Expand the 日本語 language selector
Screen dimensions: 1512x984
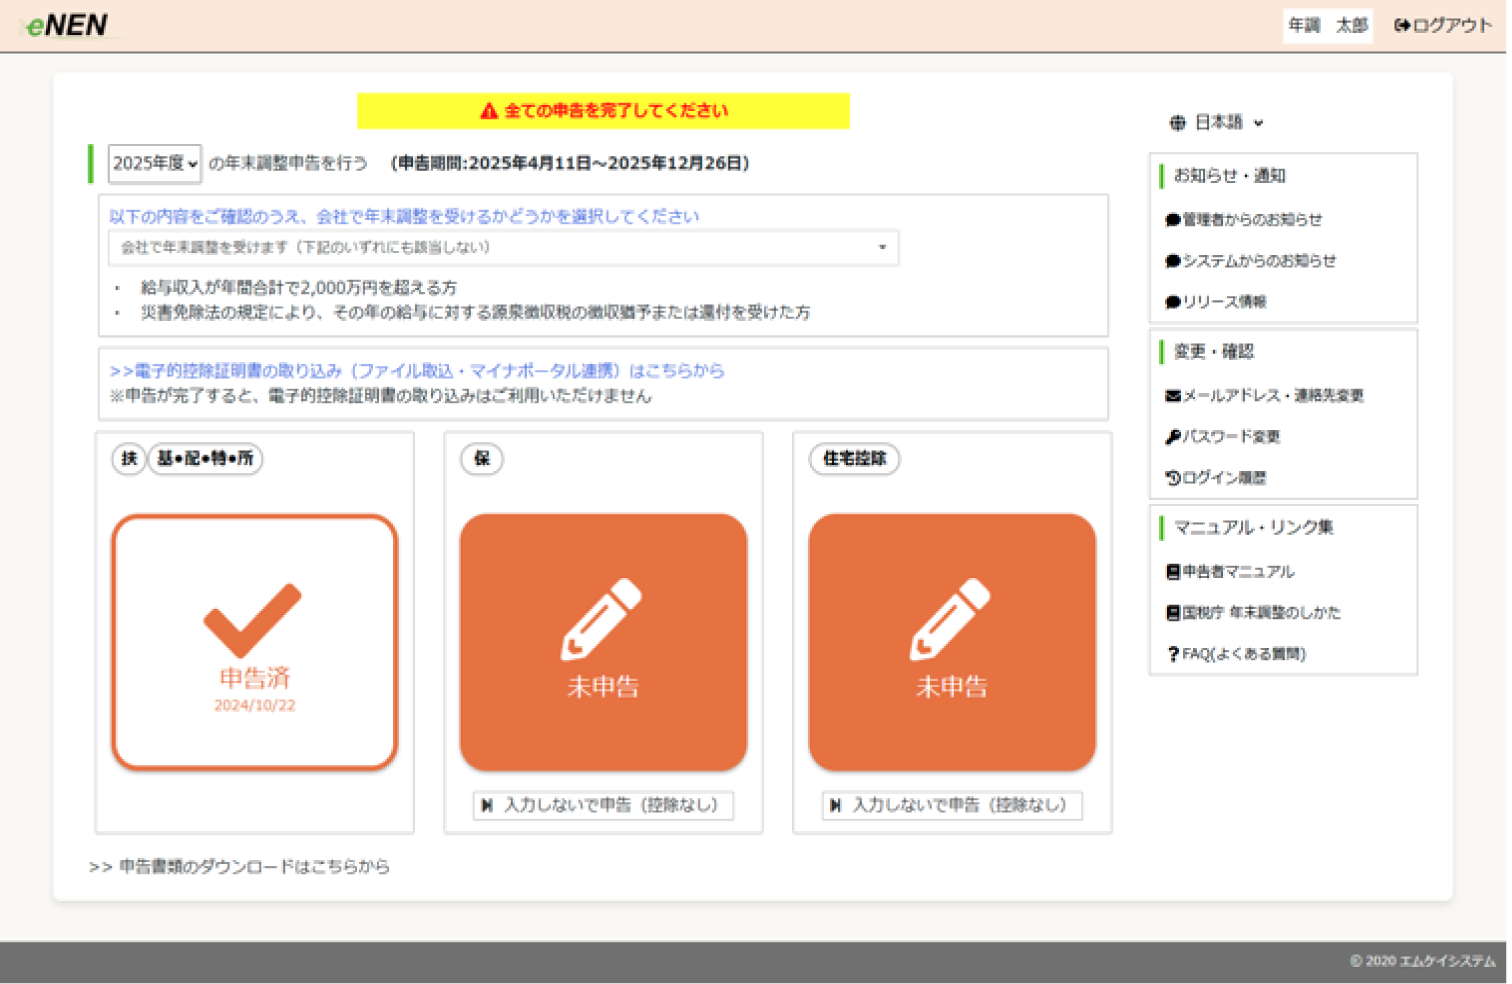(1217, 122)
